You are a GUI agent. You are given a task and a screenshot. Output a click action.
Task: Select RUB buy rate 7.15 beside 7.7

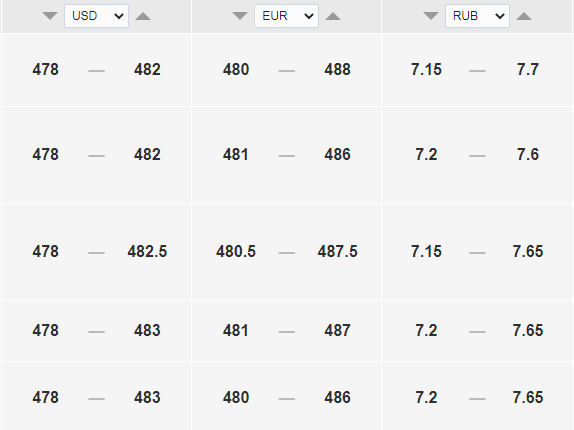tap(426, 70)
